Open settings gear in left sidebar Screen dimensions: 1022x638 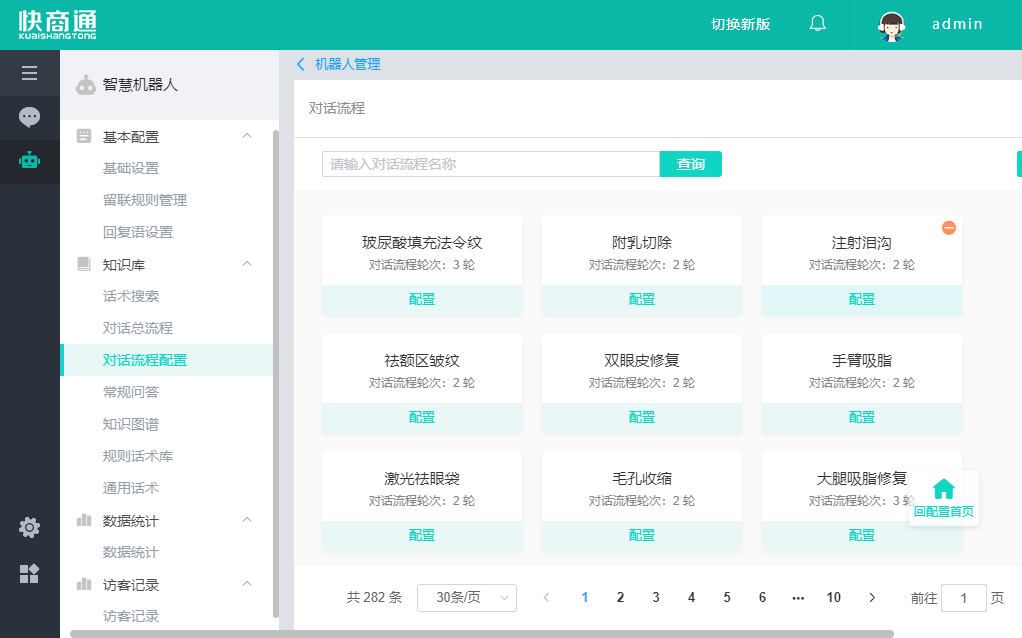(x=29, y=527)
